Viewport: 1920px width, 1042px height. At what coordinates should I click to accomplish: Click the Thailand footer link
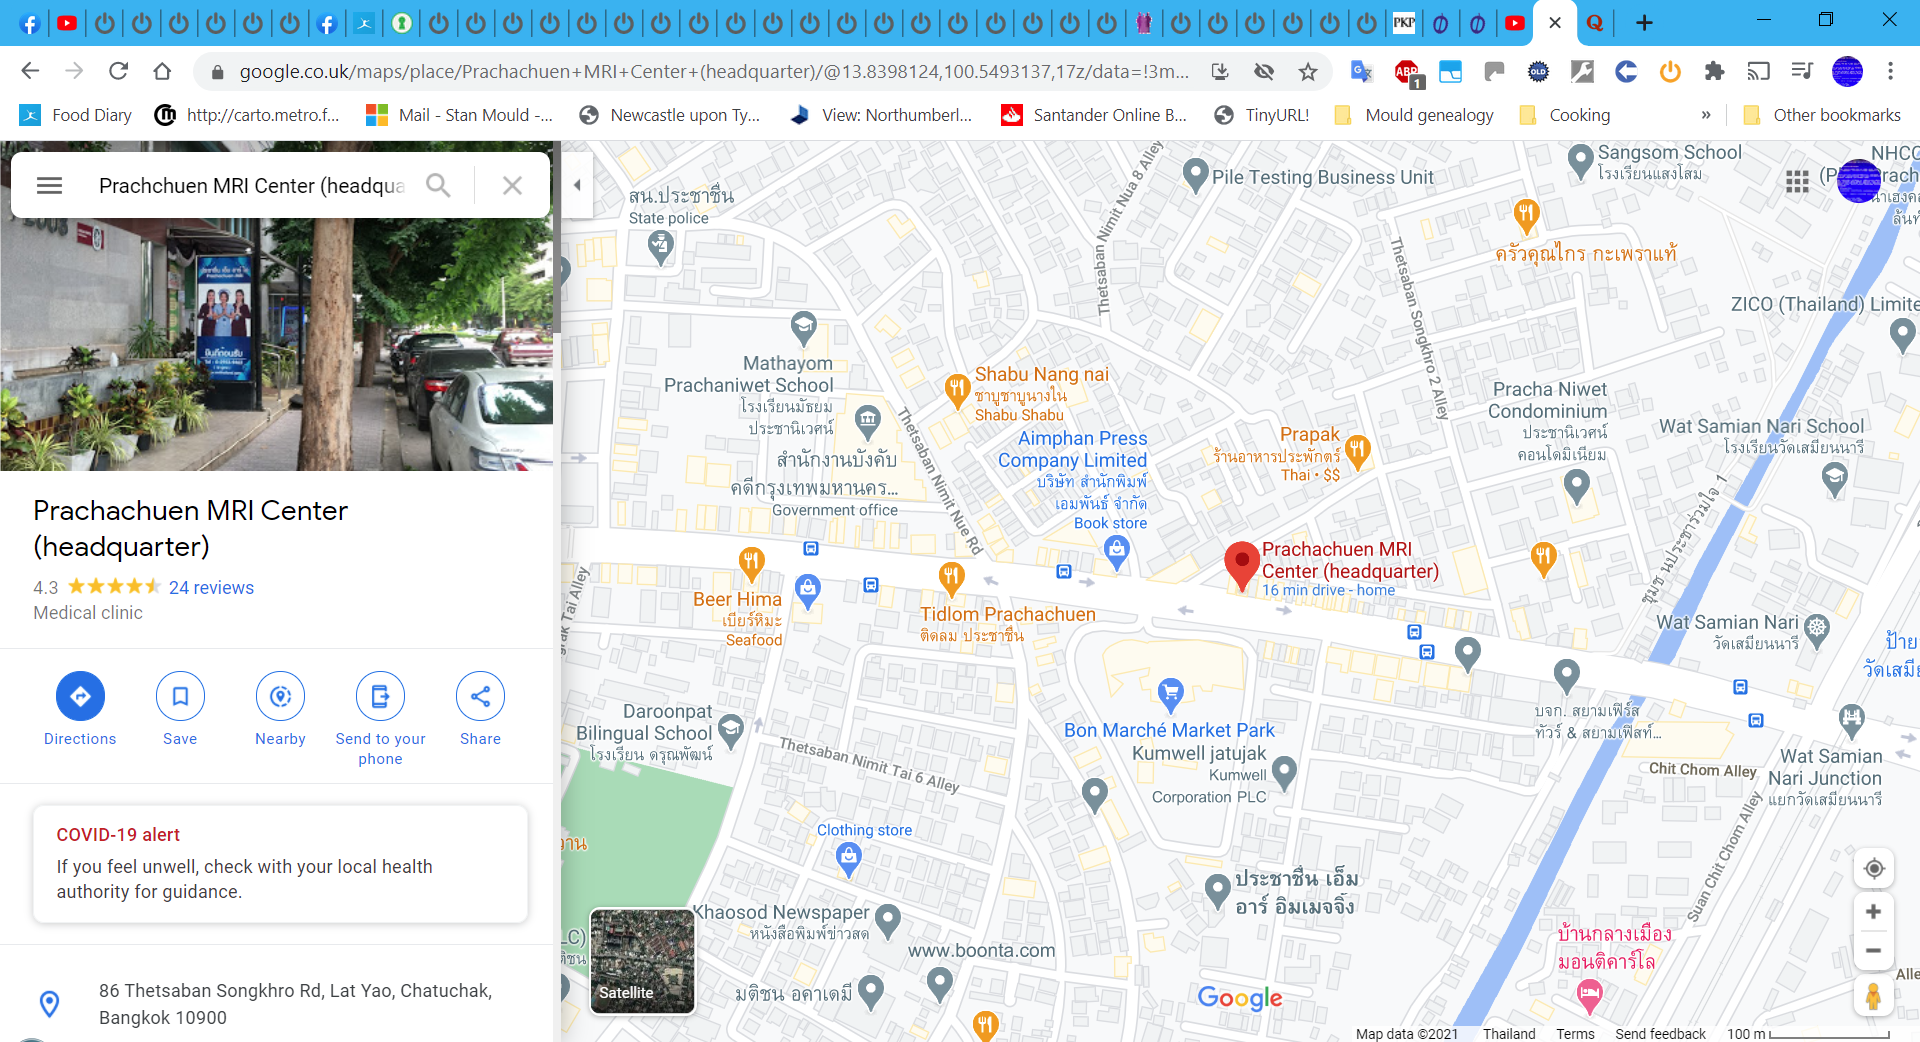click(1509, 1034)
